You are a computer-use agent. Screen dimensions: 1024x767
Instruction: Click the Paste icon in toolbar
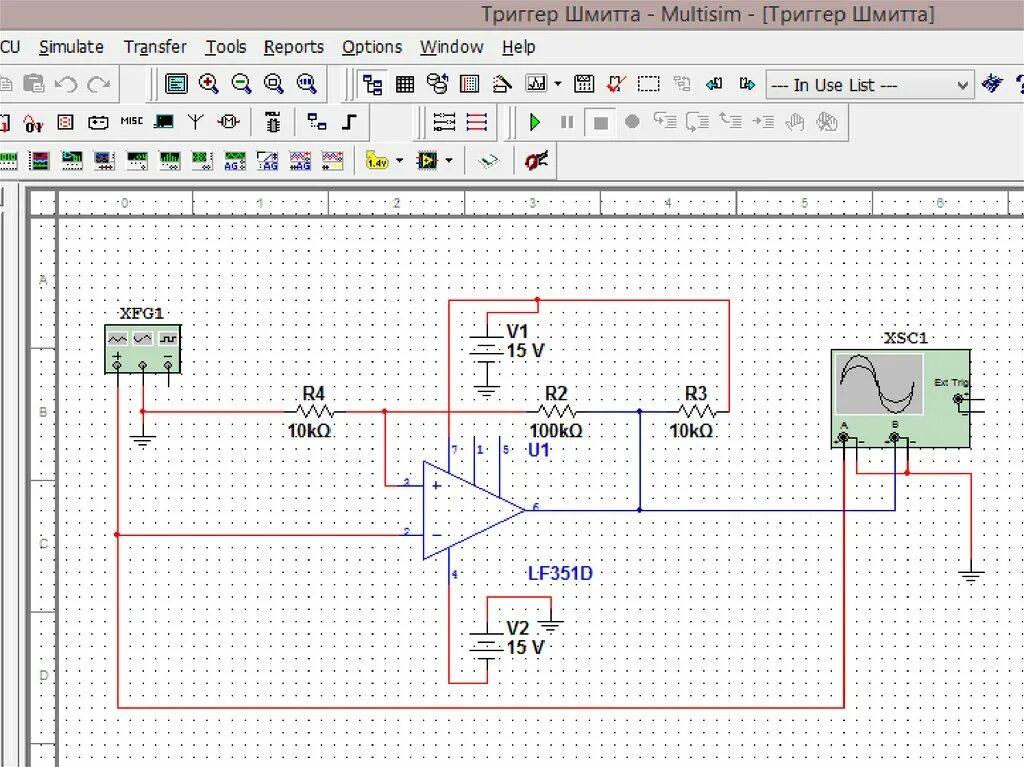point(34,84)
